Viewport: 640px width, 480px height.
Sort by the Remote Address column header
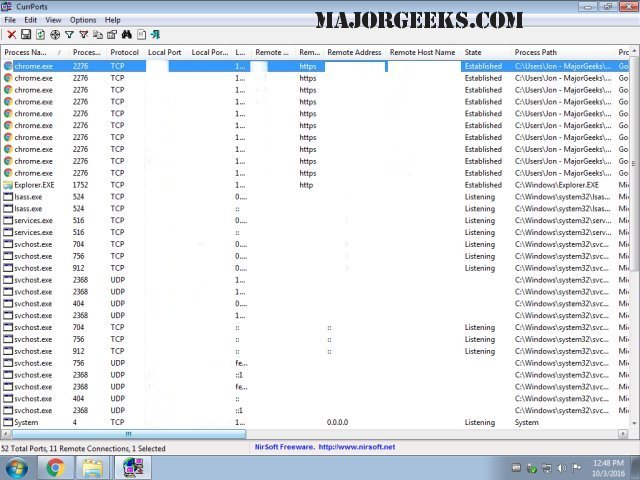[354, 52]
